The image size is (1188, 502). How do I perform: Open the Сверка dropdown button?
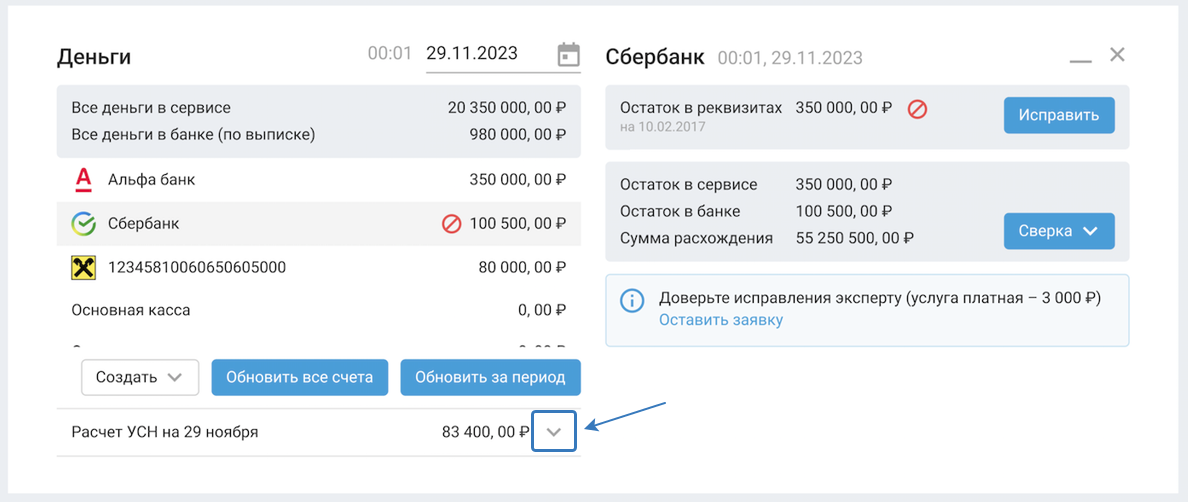point(1059,231)
